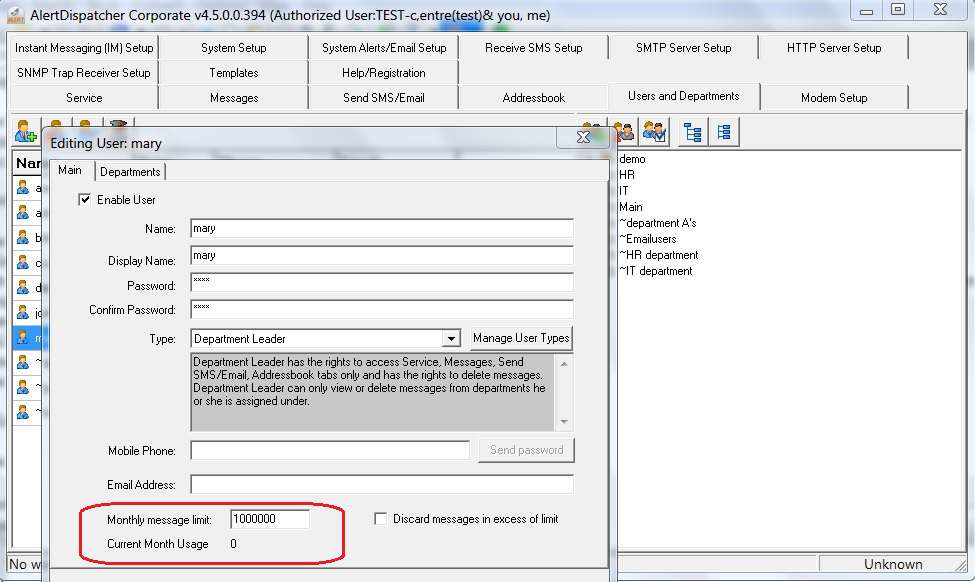Screen dimensions: 975x582
Task: Click the 'Unknown' status bar entry
Action: (892, 564)
